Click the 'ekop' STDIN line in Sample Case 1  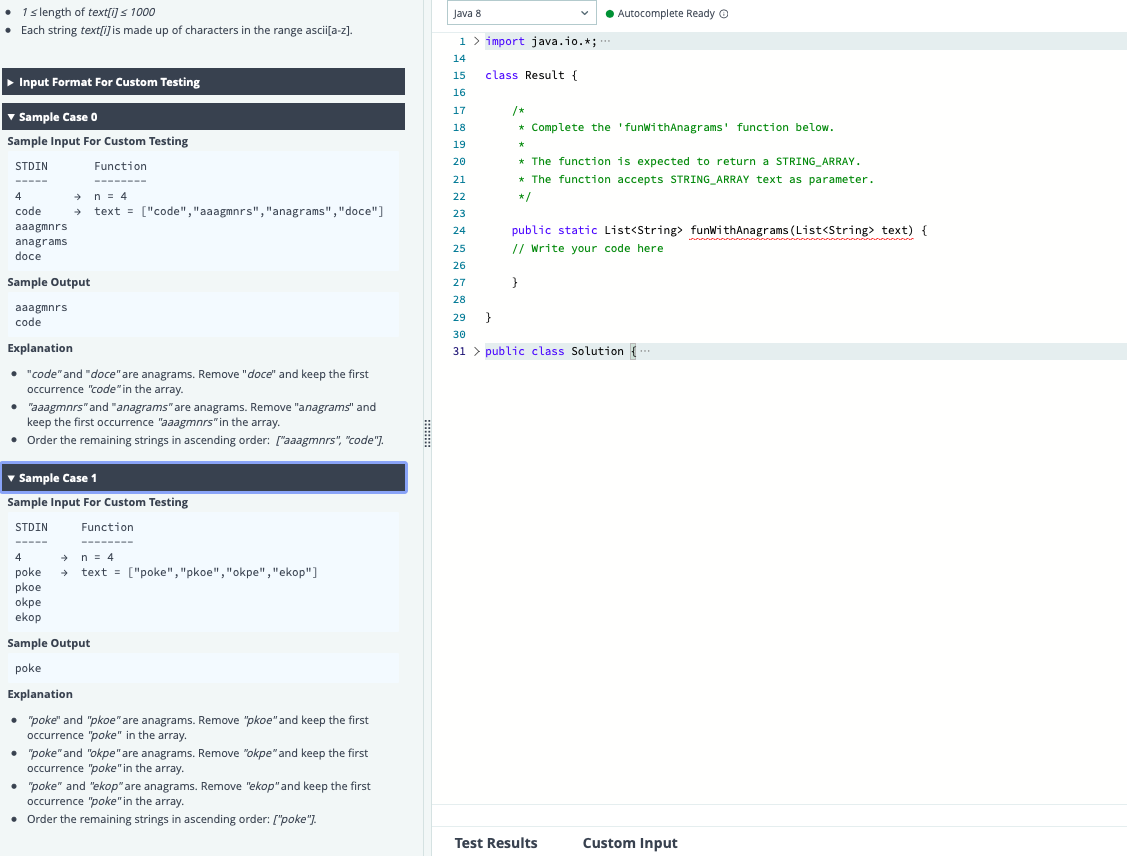28,617
